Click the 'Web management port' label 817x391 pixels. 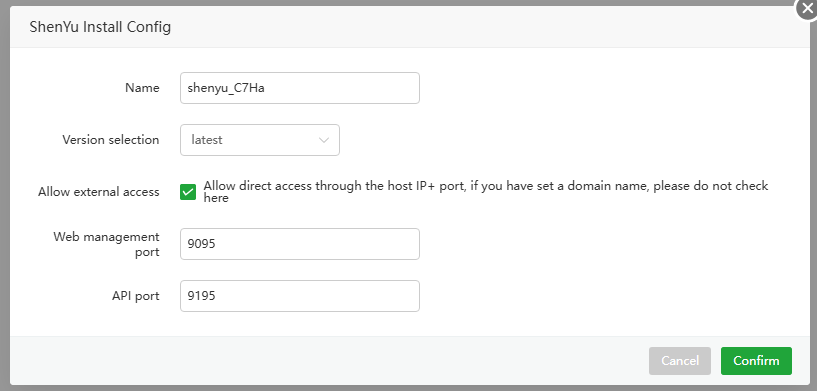(x=106, y=244)
